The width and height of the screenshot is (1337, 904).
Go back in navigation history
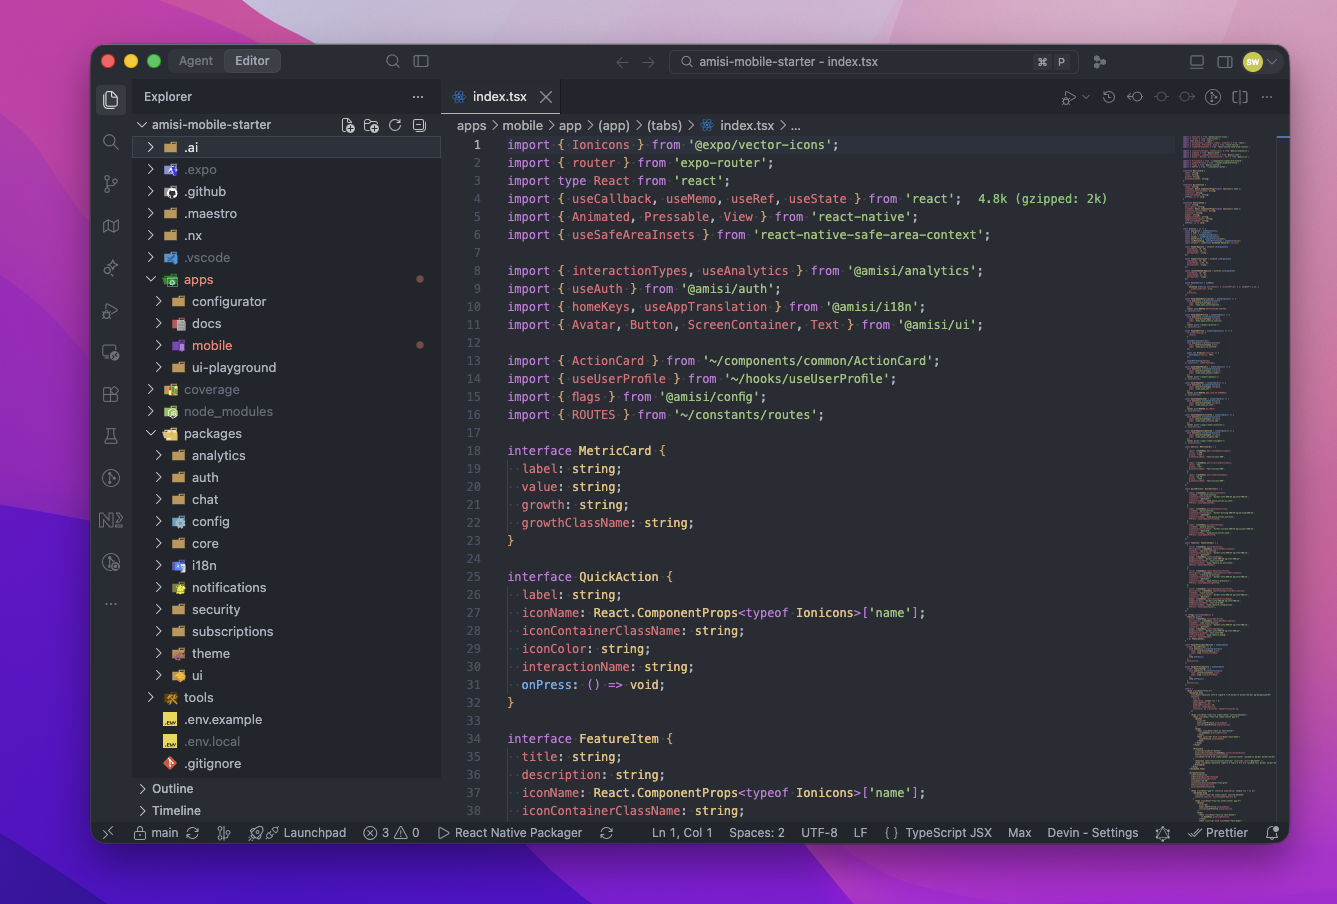(x=622, y=62)
